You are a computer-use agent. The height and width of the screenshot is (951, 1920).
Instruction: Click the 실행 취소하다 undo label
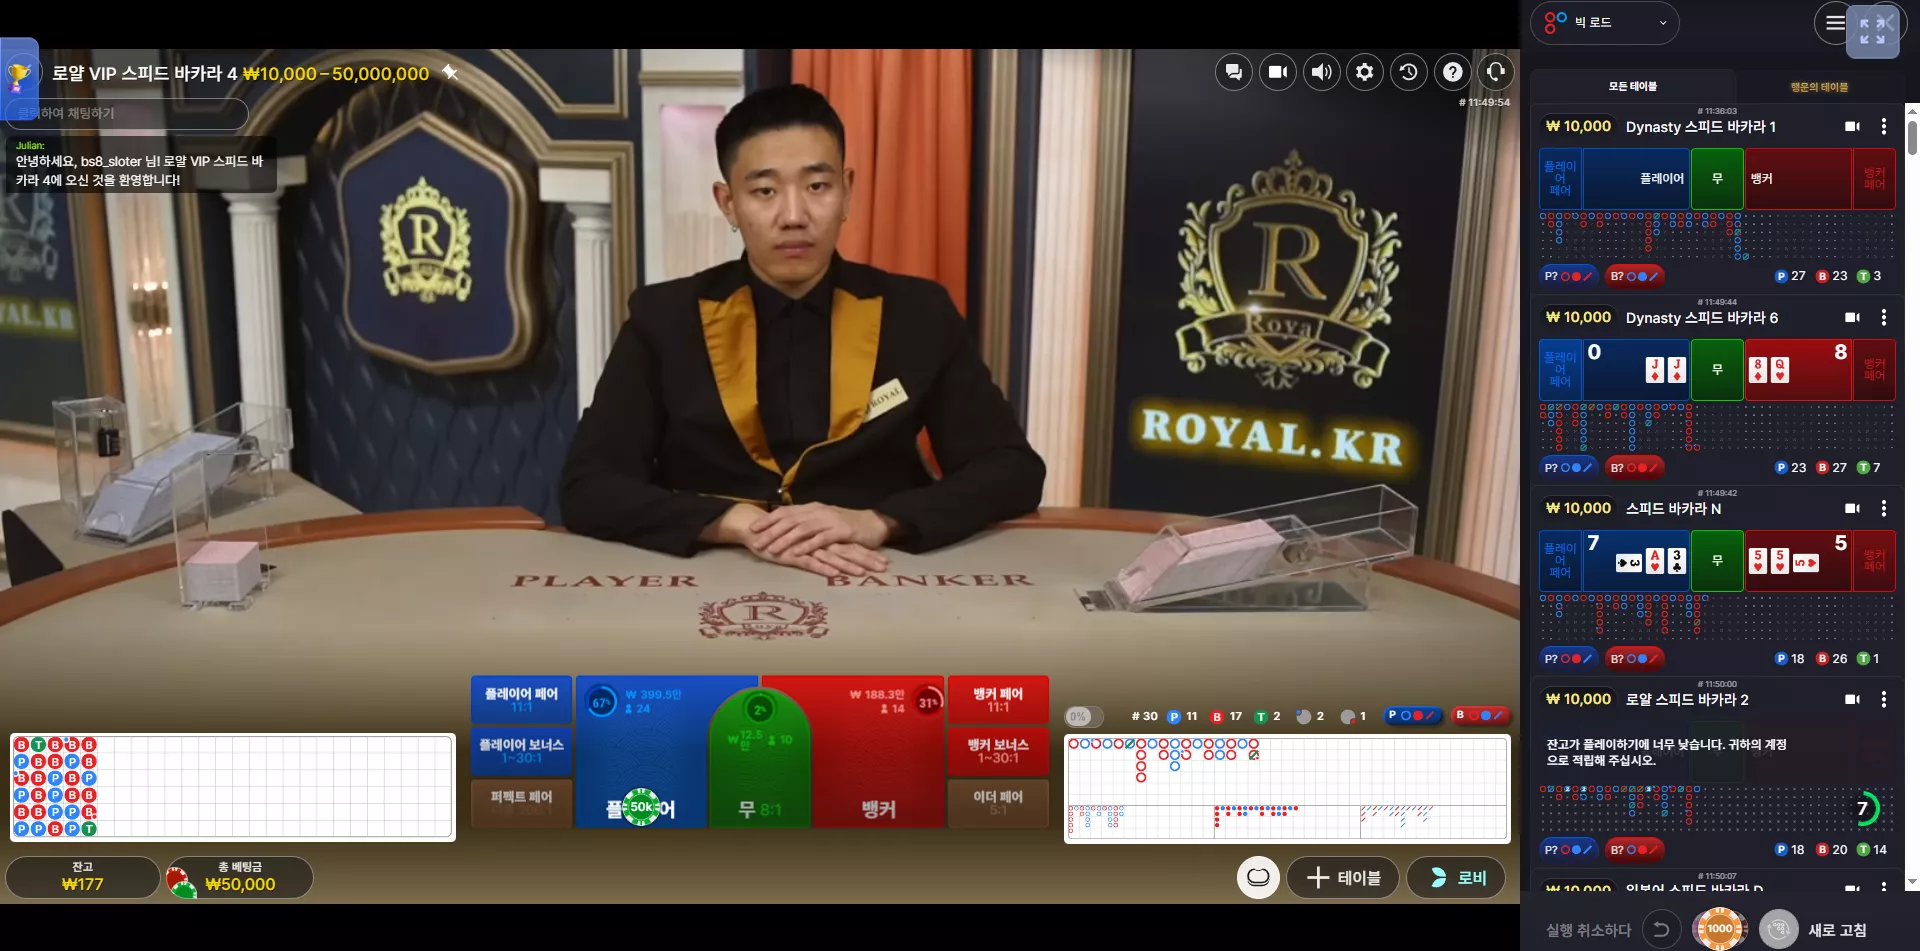click(1588, 930)
